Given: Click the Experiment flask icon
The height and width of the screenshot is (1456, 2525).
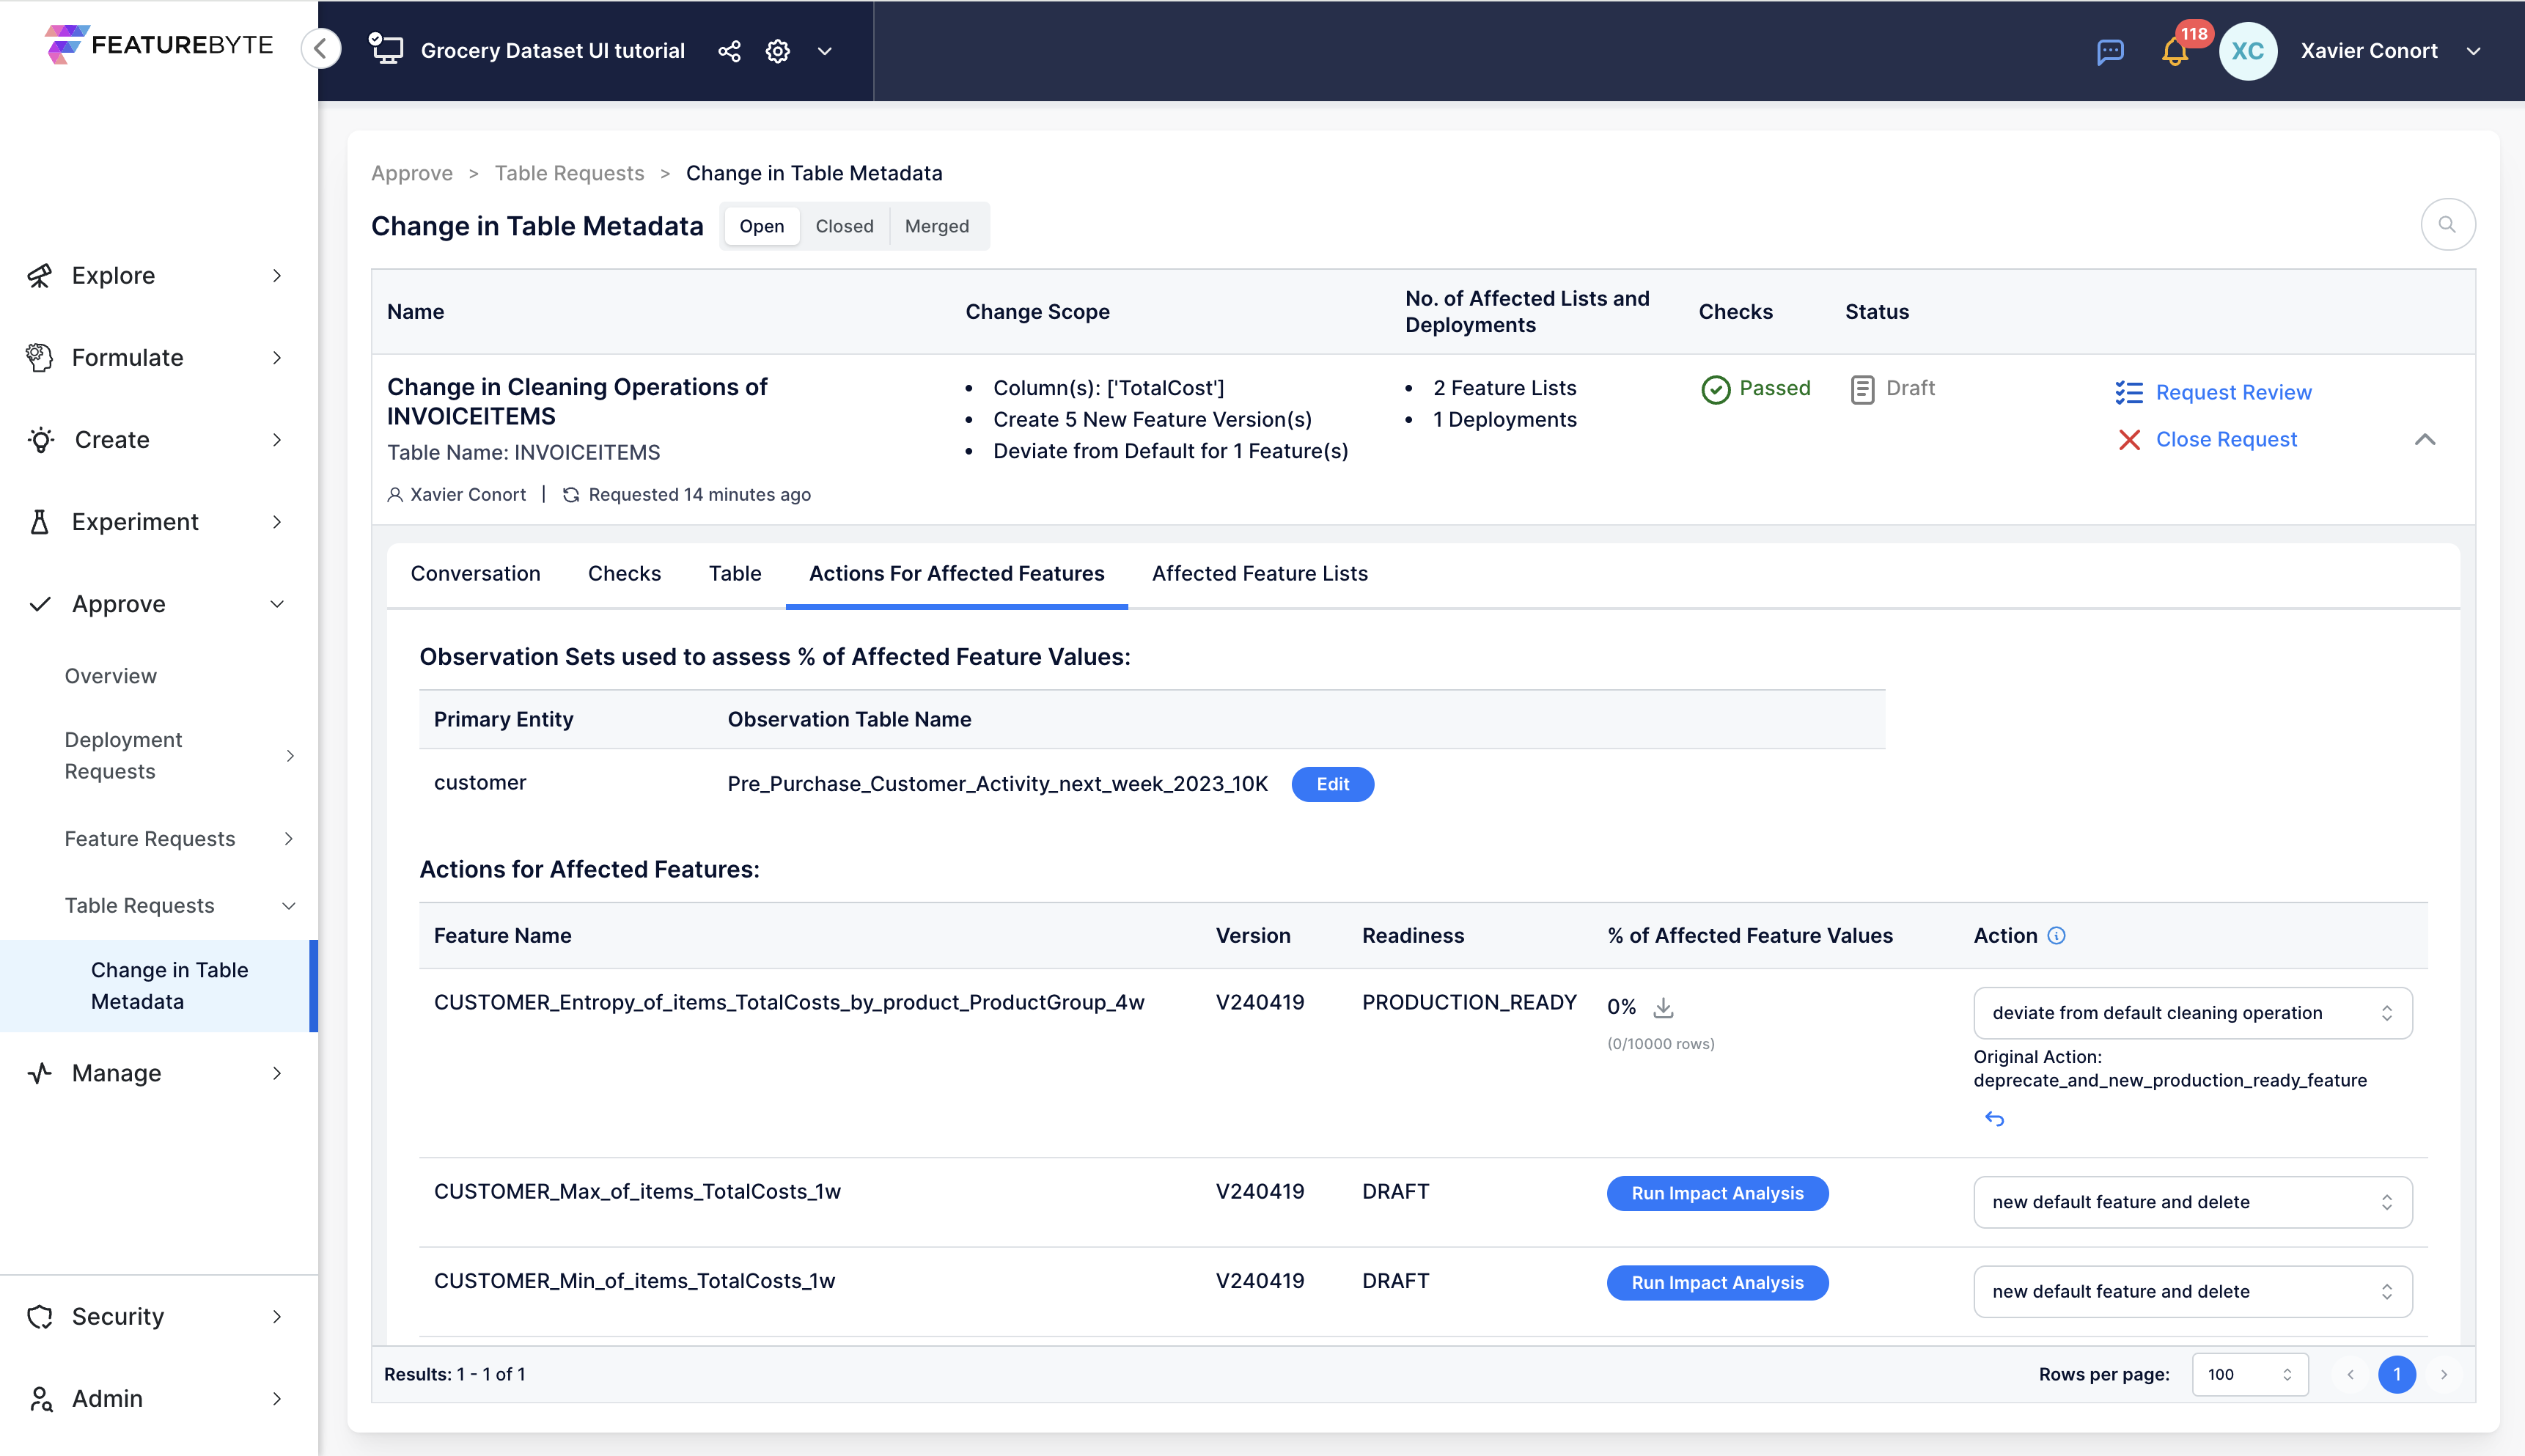Looking at the screenshot, I should (40, 521).
